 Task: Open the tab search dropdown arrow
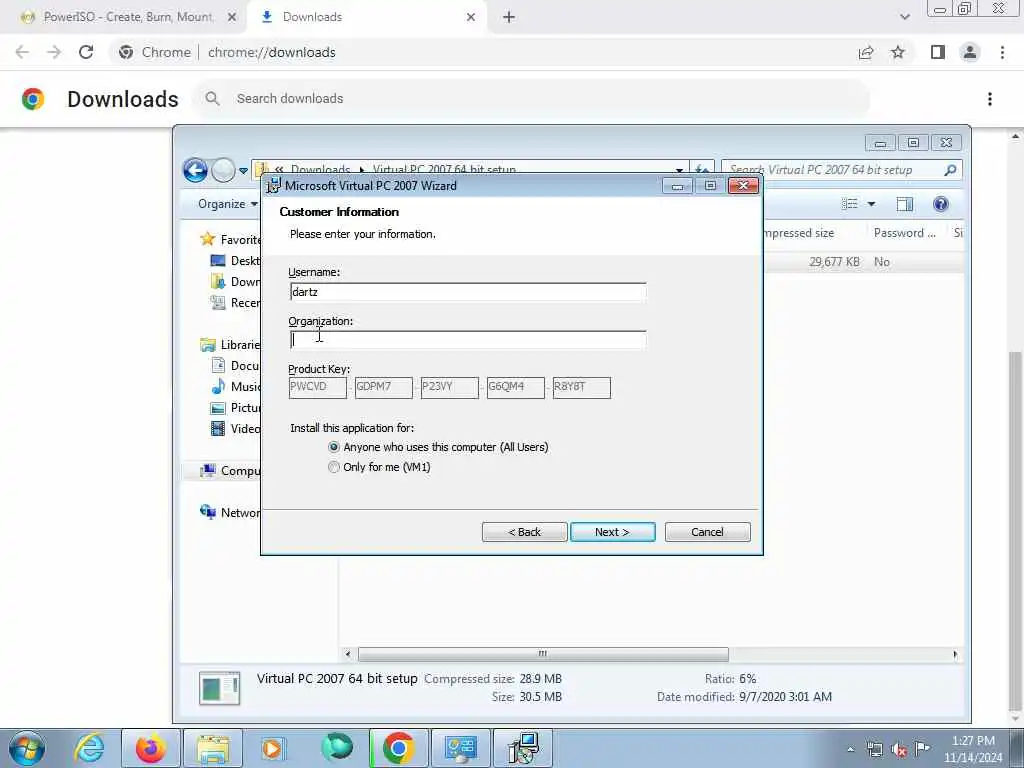tap(904, 17)
